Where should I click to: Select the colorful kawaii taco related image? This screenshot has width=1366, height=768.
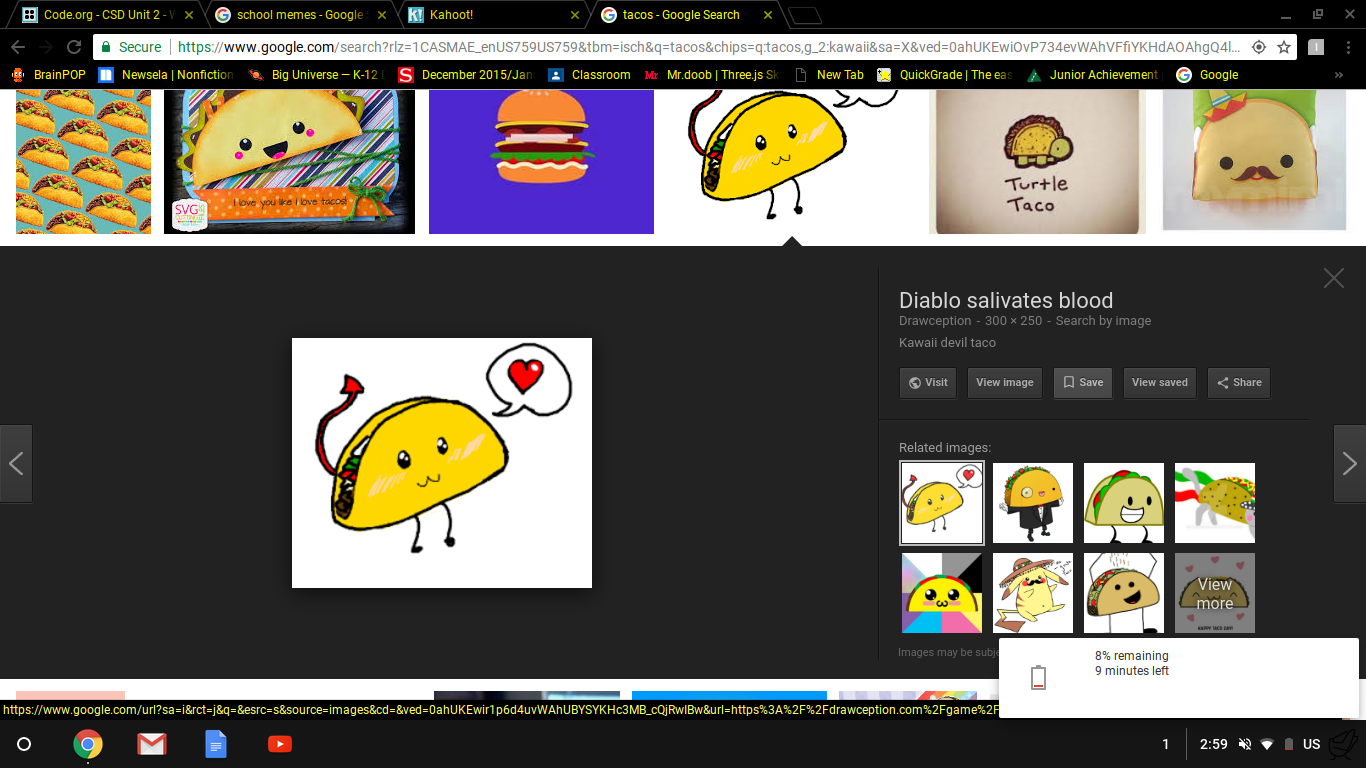(x=942, y=593)
